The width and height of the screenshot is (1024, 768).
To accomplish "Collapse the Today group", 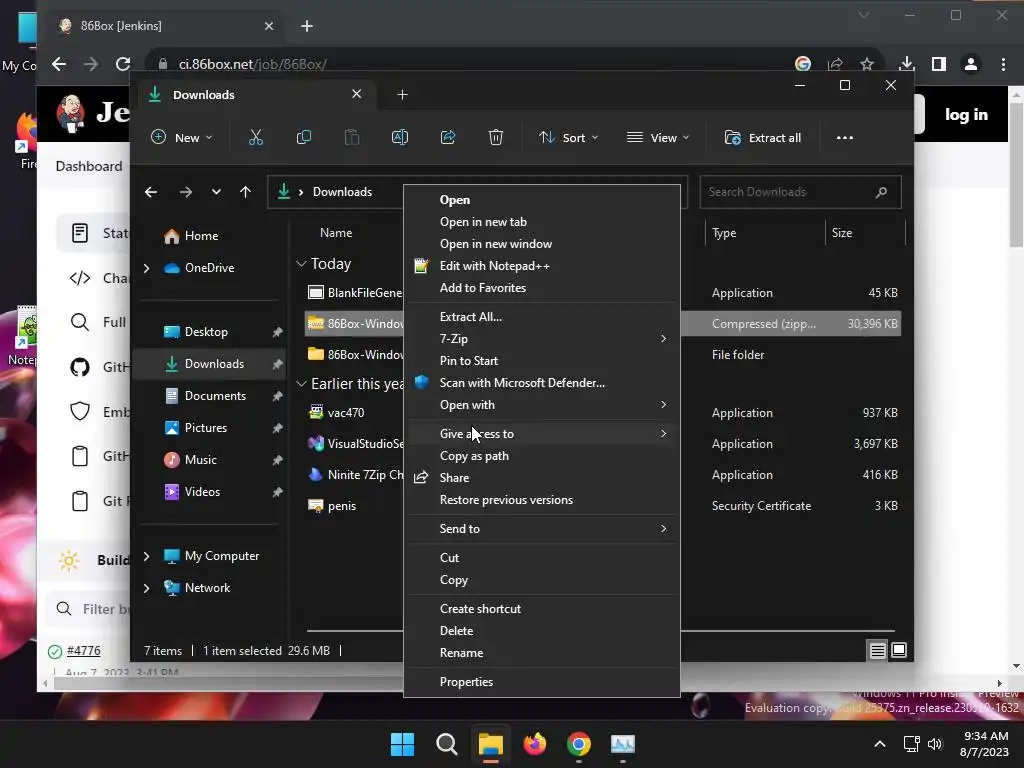I will click(301, 264).
